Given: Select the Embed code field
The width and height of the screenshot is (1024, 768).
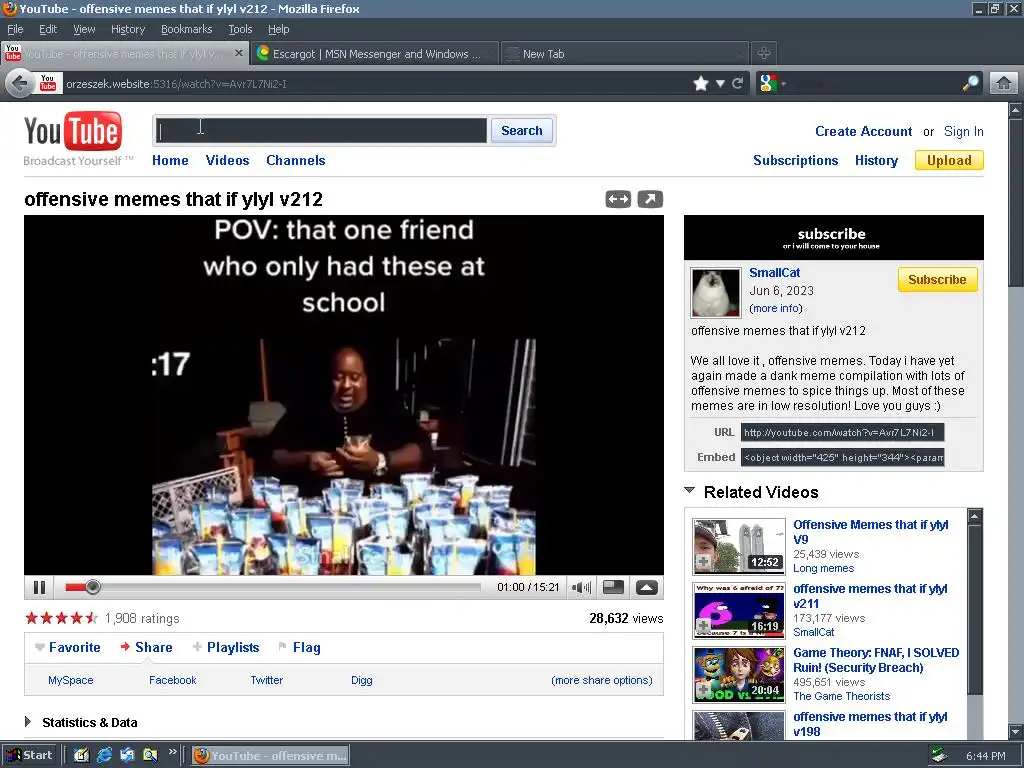Looking at the screenshot, I should click(842, 457).
